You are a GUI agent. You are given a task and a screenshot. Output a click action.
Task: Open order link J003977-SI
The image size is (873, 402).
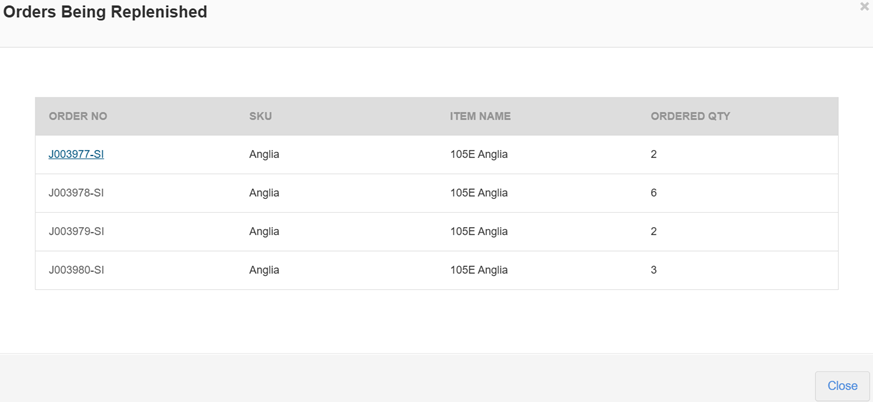76,154
